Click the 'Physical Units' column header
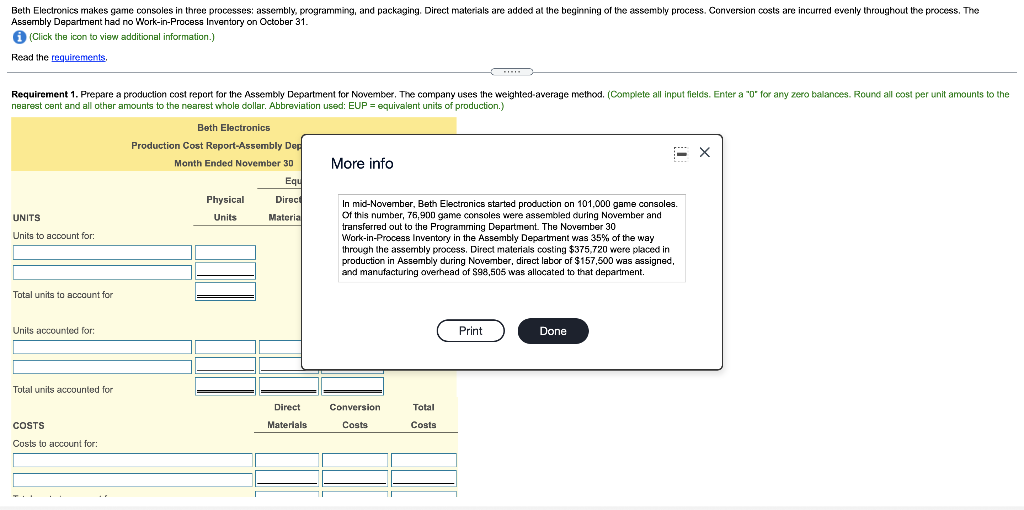 (225, 208)
